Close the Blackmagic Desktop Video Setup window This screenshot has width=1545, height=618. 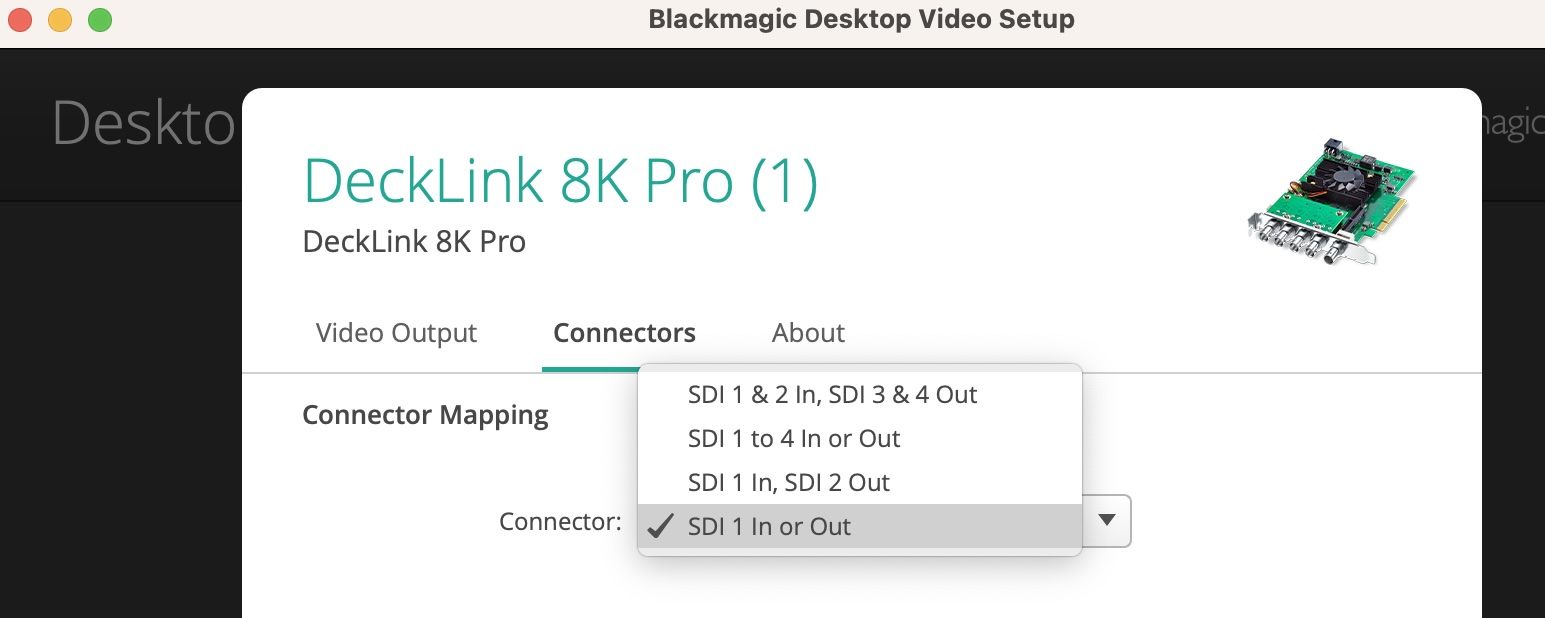pyautogui.click(x=20, y=19)
